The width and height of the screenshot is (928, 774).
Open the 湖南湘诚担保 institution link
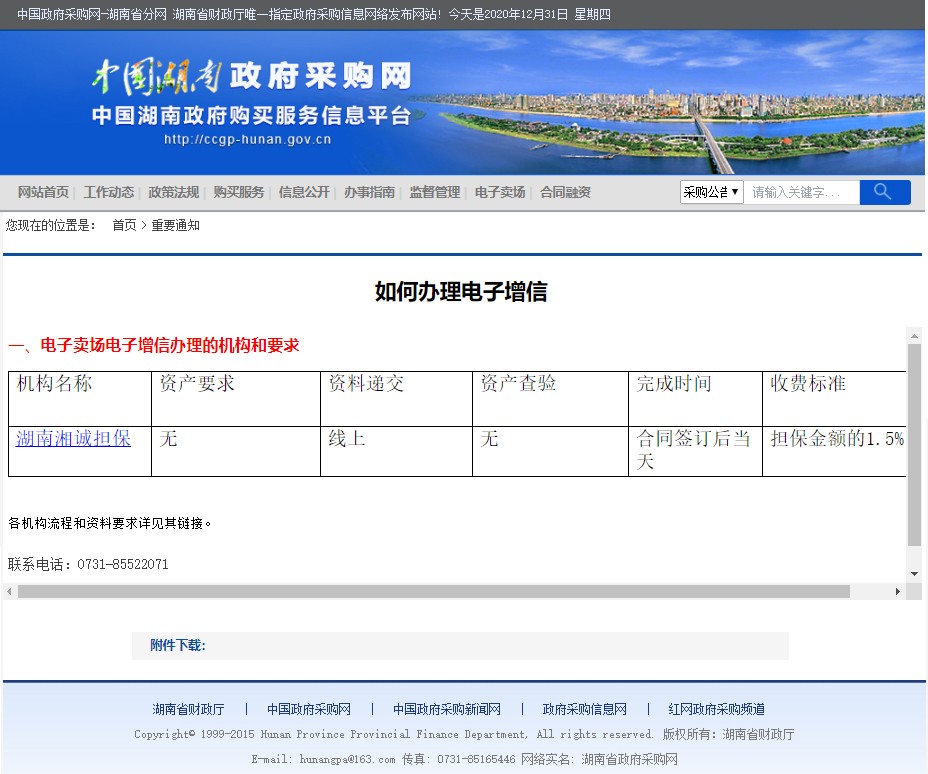[x=73, y=438]
